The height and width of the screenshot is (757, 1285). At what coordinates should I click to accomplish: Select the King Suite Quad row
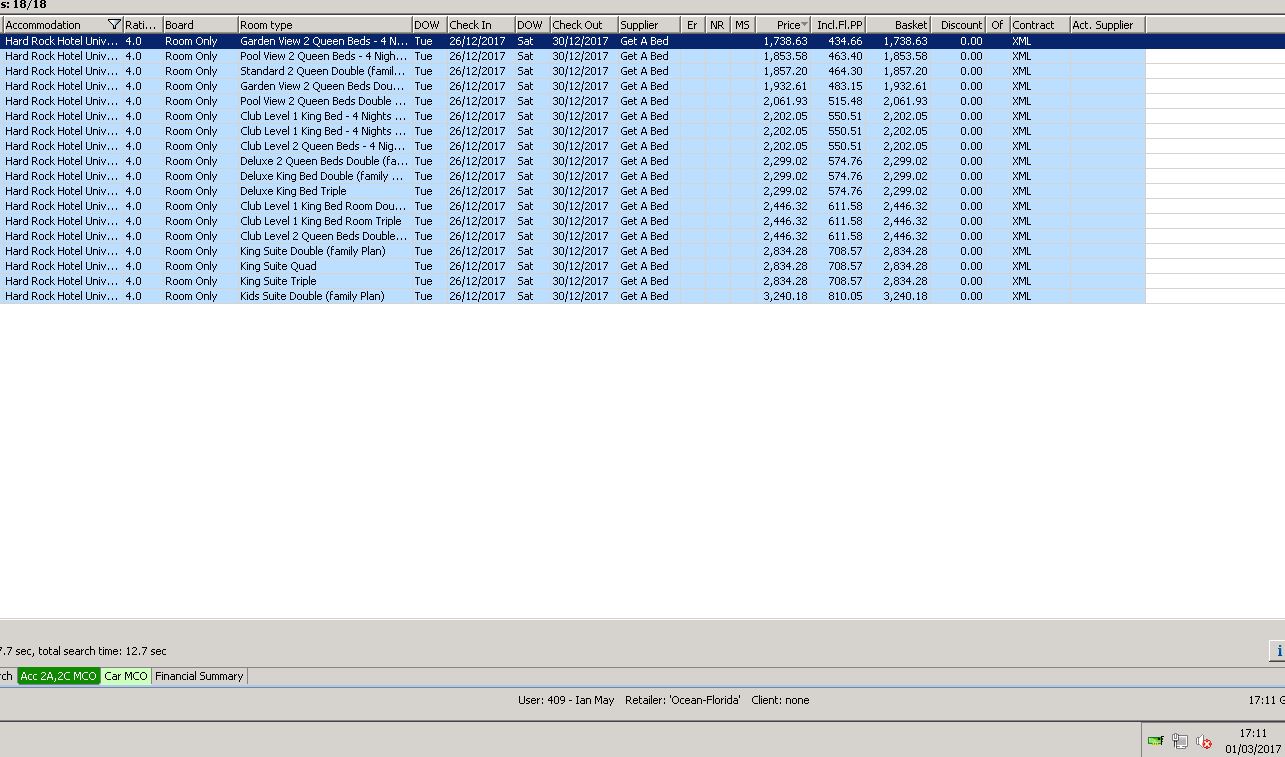tap(572, 266)
